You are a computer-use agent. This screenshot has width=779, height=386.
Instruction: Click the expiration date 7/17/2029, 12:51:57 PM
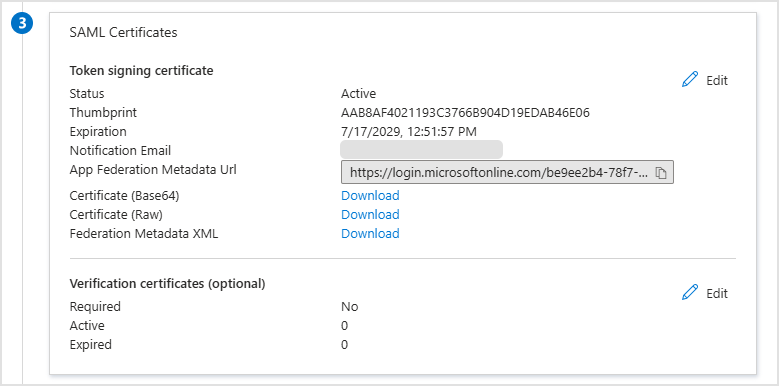[x=408, y=132]
